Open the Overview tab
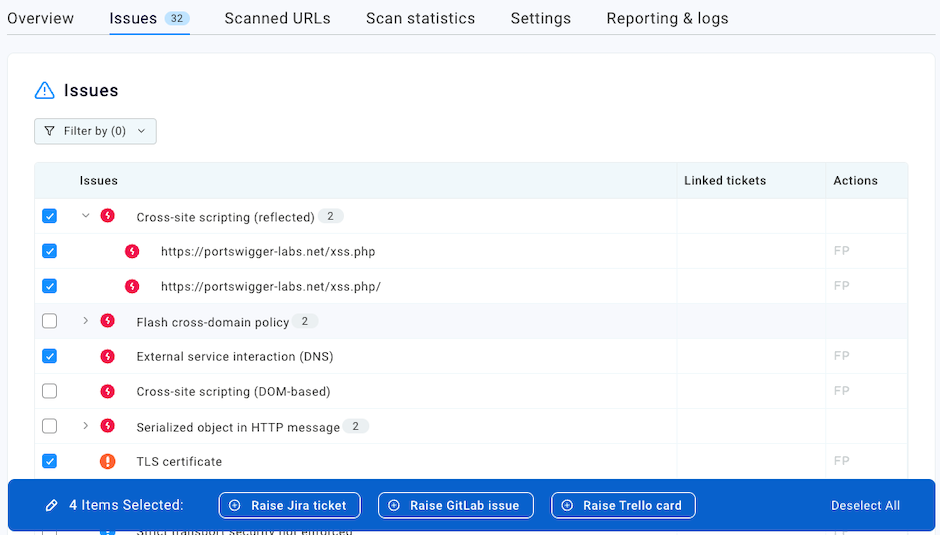The width and height of the screenshot is (940, 535). (40, 18)
